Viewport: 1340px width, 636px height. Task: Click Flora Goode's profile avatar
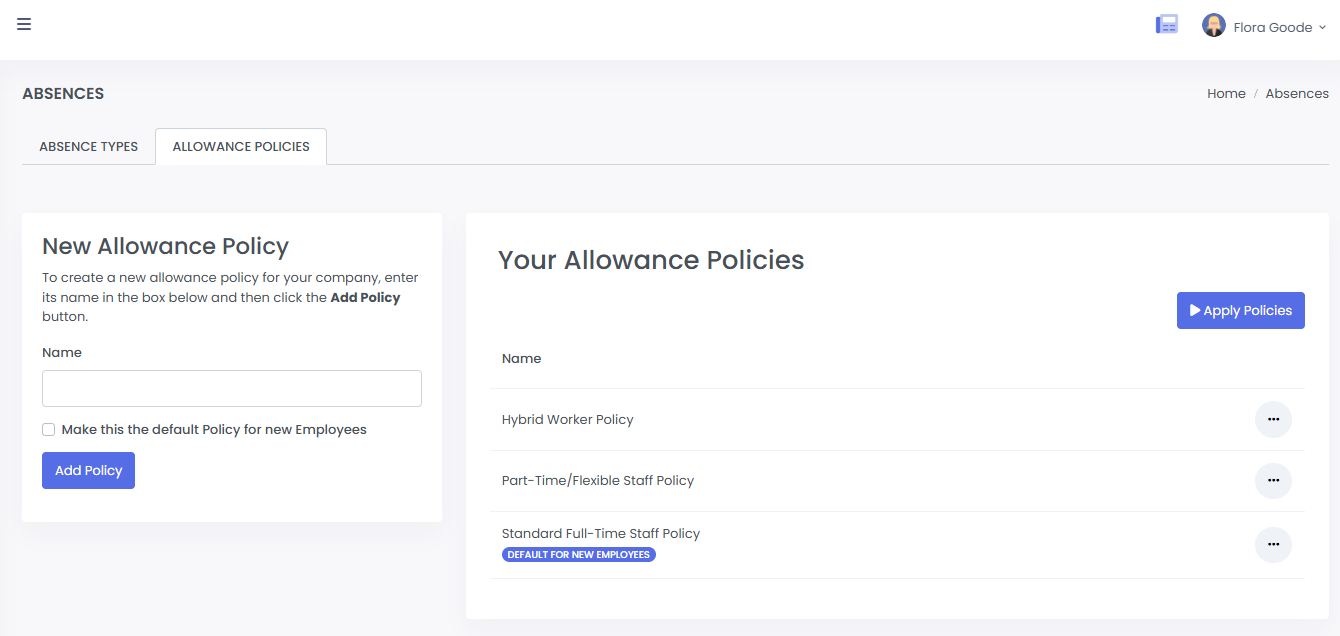click(1213, 25)
